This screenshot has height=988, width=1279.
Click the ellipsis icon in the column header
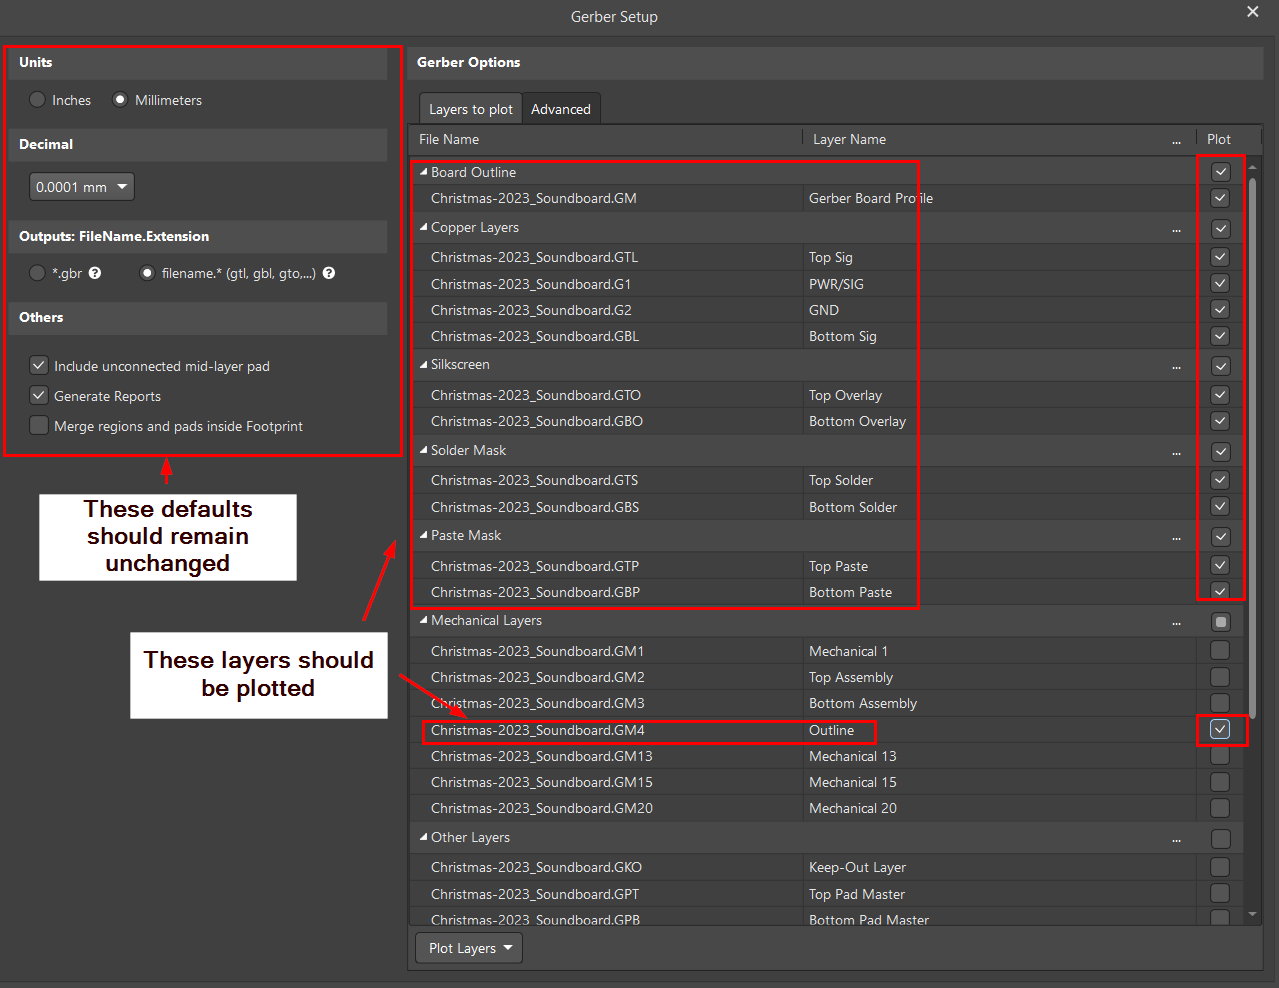coord(1176,141)
